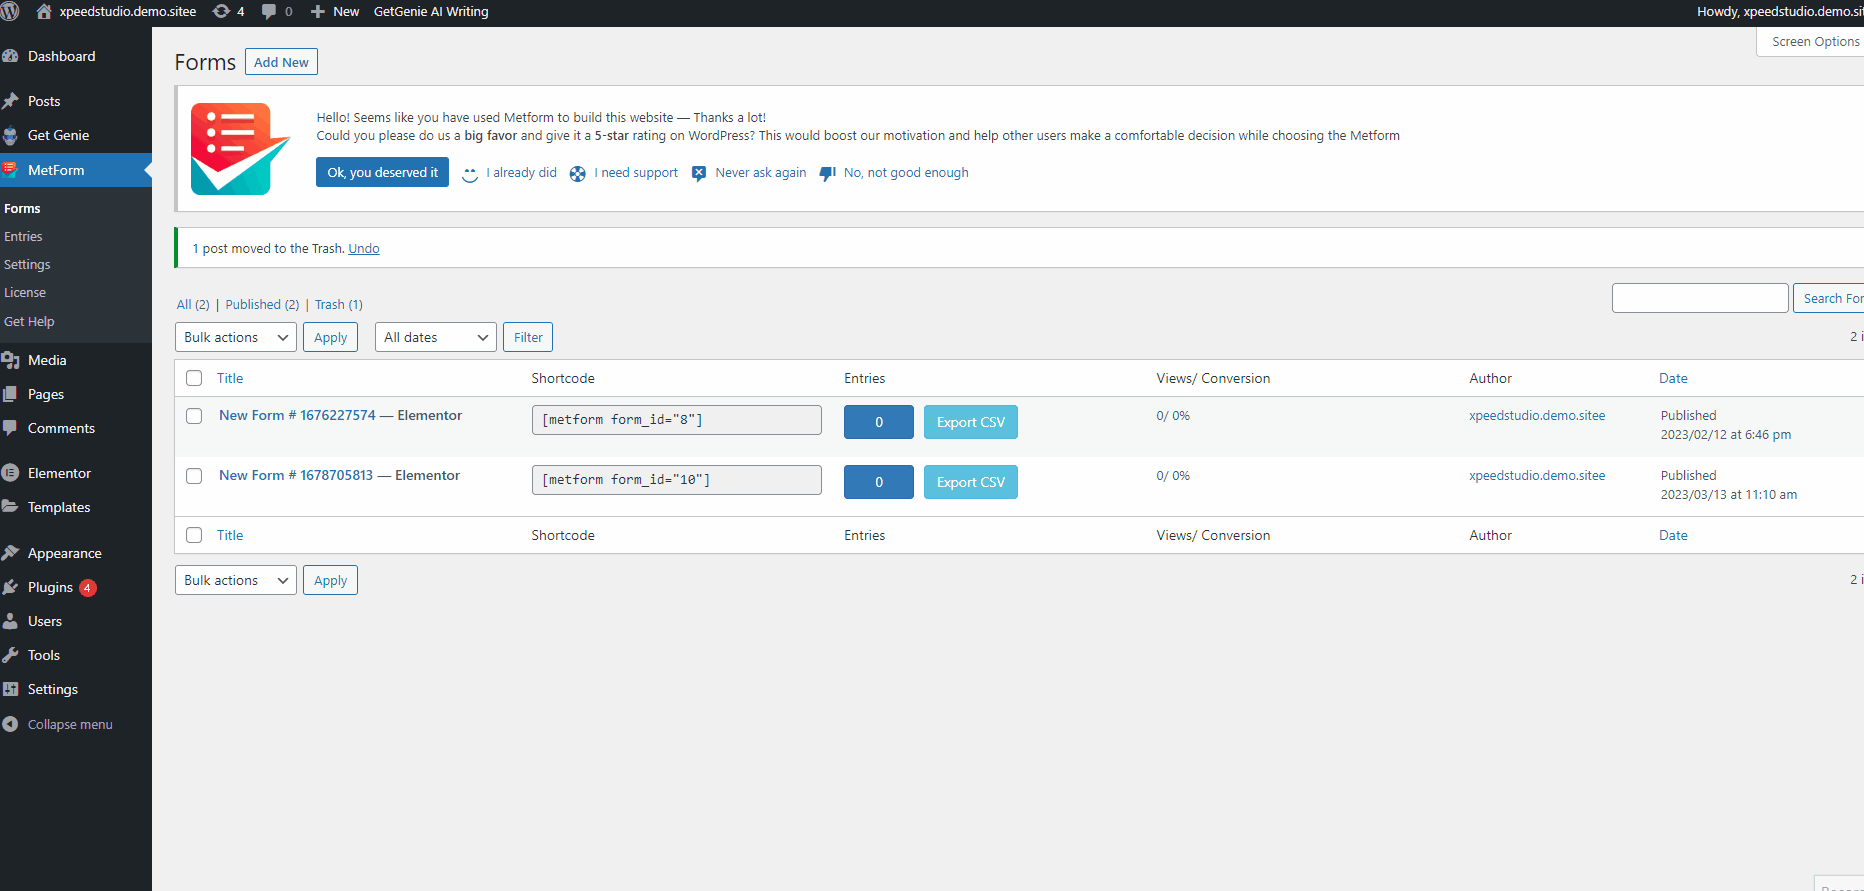This screenshot has width=1864, height=891.
Task: Click the WordPress logo icon
Action: click(9, 11)
